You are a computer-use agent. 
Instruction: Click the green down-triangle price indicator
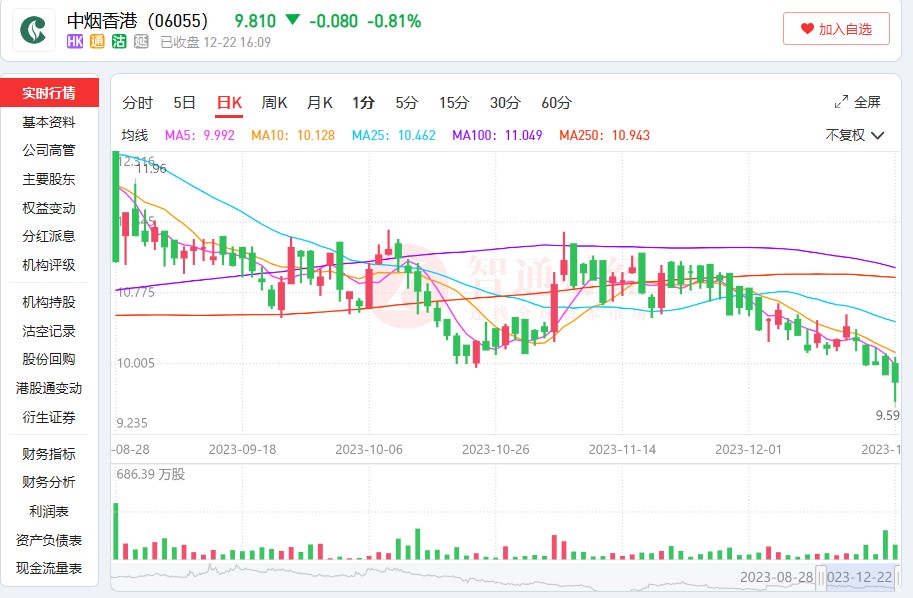pos(292,20)
